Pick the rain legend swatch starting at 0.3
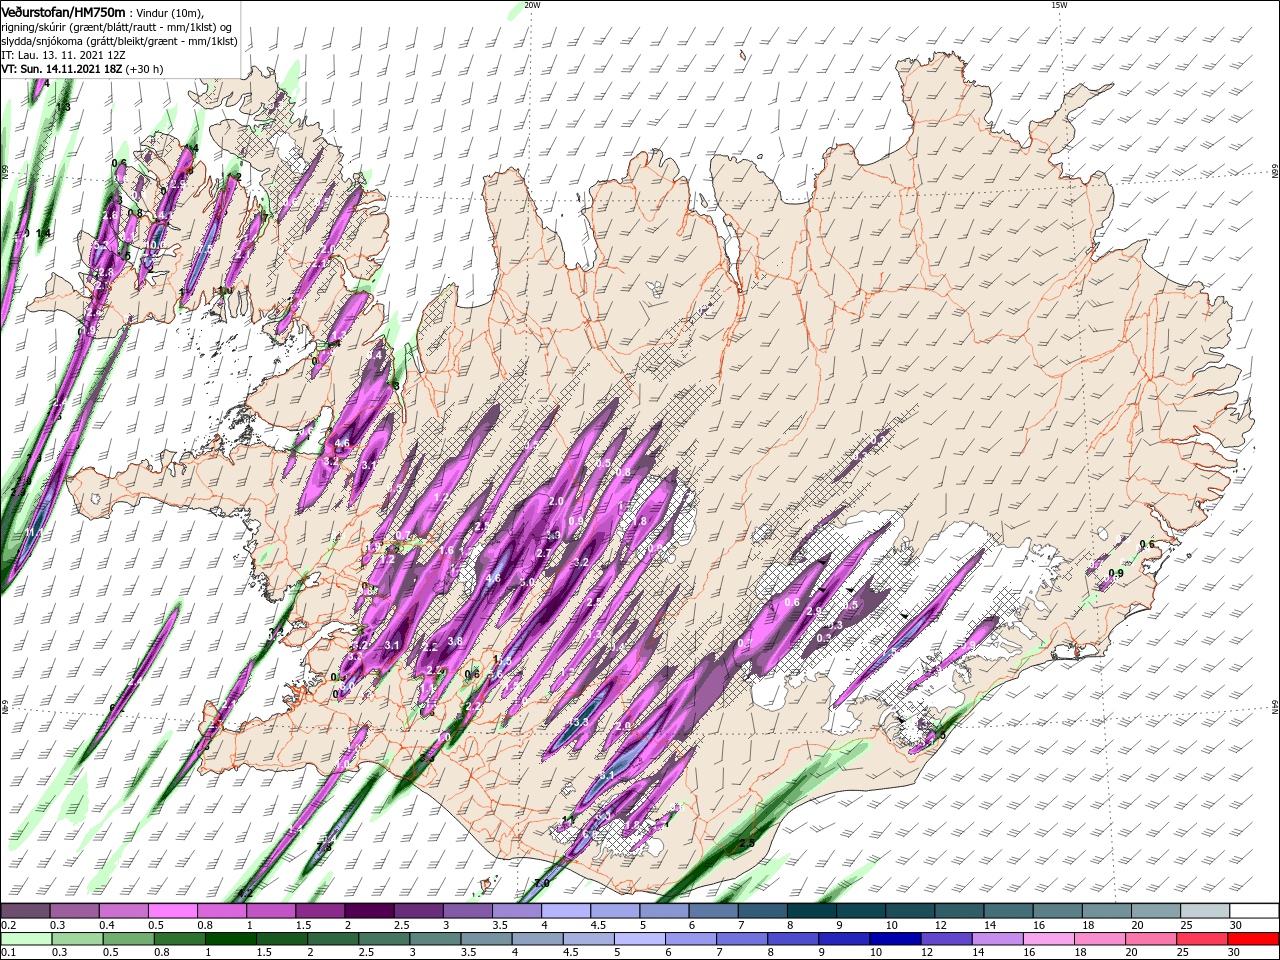 77,939
